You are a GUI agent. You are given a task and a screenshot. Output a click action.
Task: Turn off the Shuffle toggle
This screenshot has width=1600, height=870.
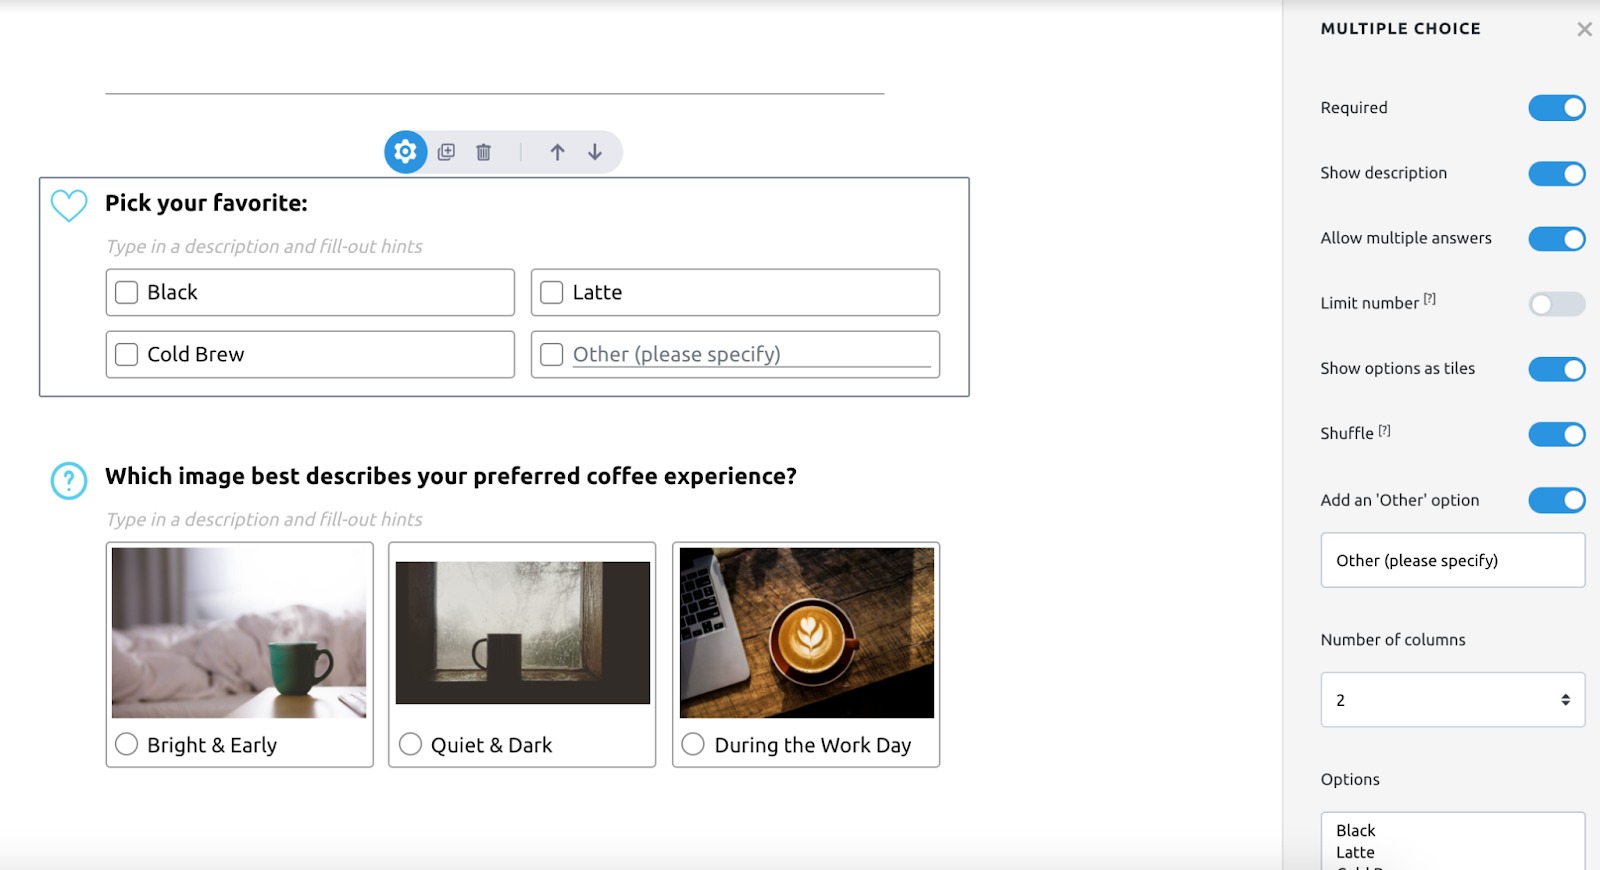pos(1556,434)
